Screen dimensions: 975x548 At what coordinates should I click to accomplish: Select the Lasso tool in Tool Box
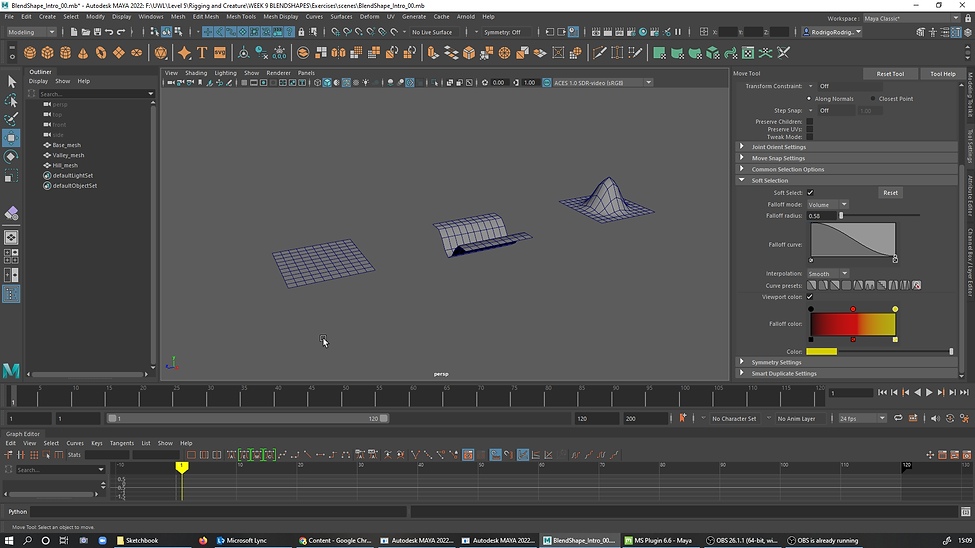point(11,100)
